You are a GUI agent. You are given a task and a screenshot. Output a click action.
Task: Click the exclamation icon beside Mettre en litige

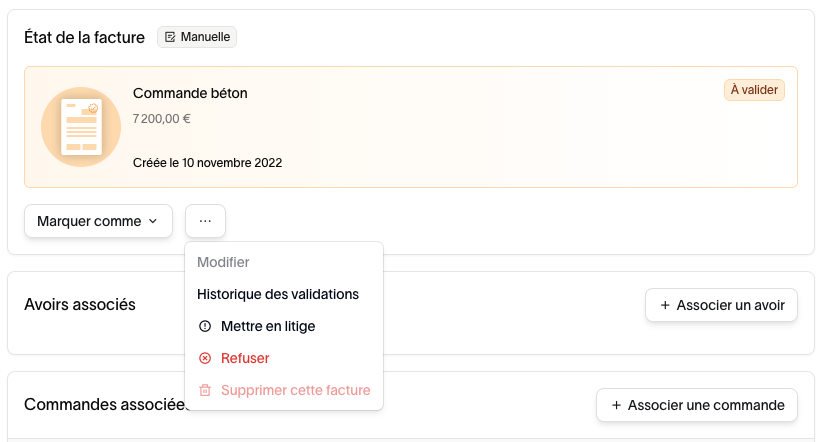point(205,327)
